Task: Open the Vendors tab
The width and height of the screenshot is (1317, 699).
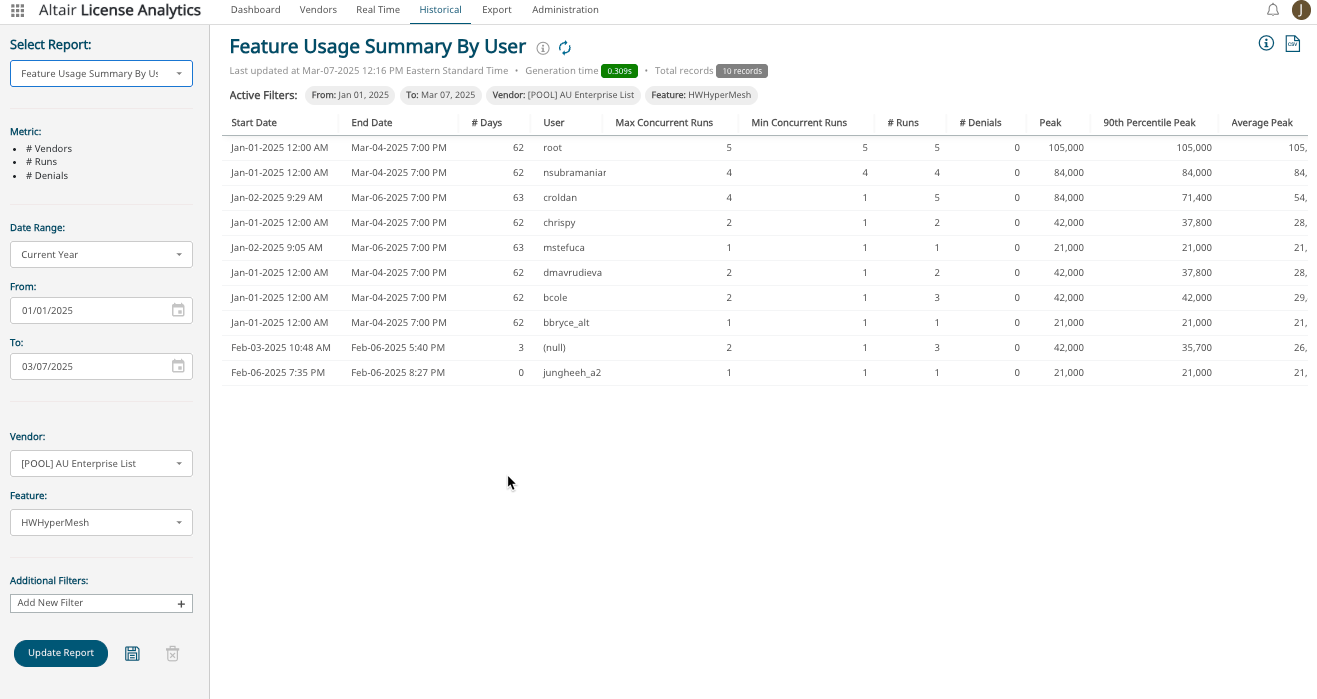Action: click(x=318, y=10)
